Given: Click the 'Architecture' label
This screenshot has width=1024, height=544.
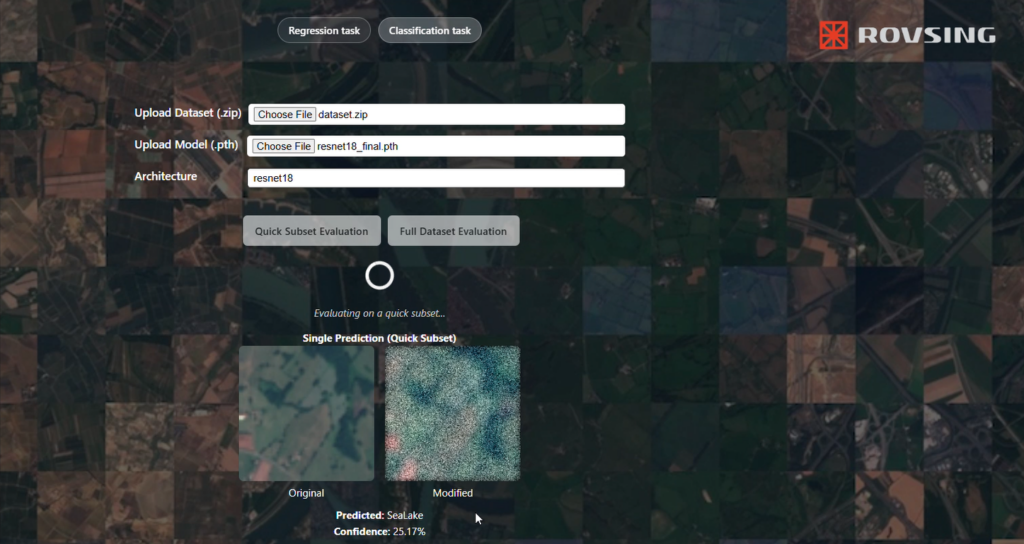Looking at the screenshot, I should pyautogui.click(x=165, y=176).
